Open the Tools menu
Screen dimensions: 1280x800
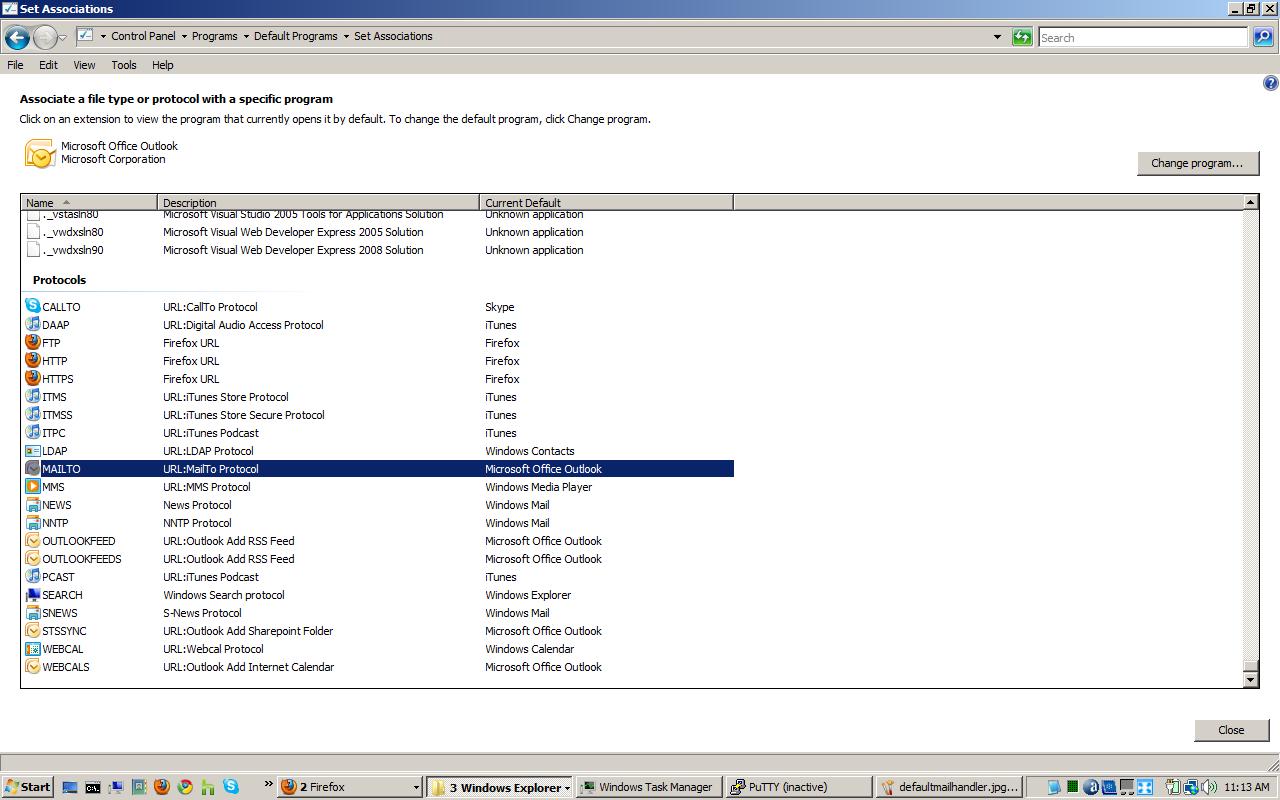tap(124, 65)
